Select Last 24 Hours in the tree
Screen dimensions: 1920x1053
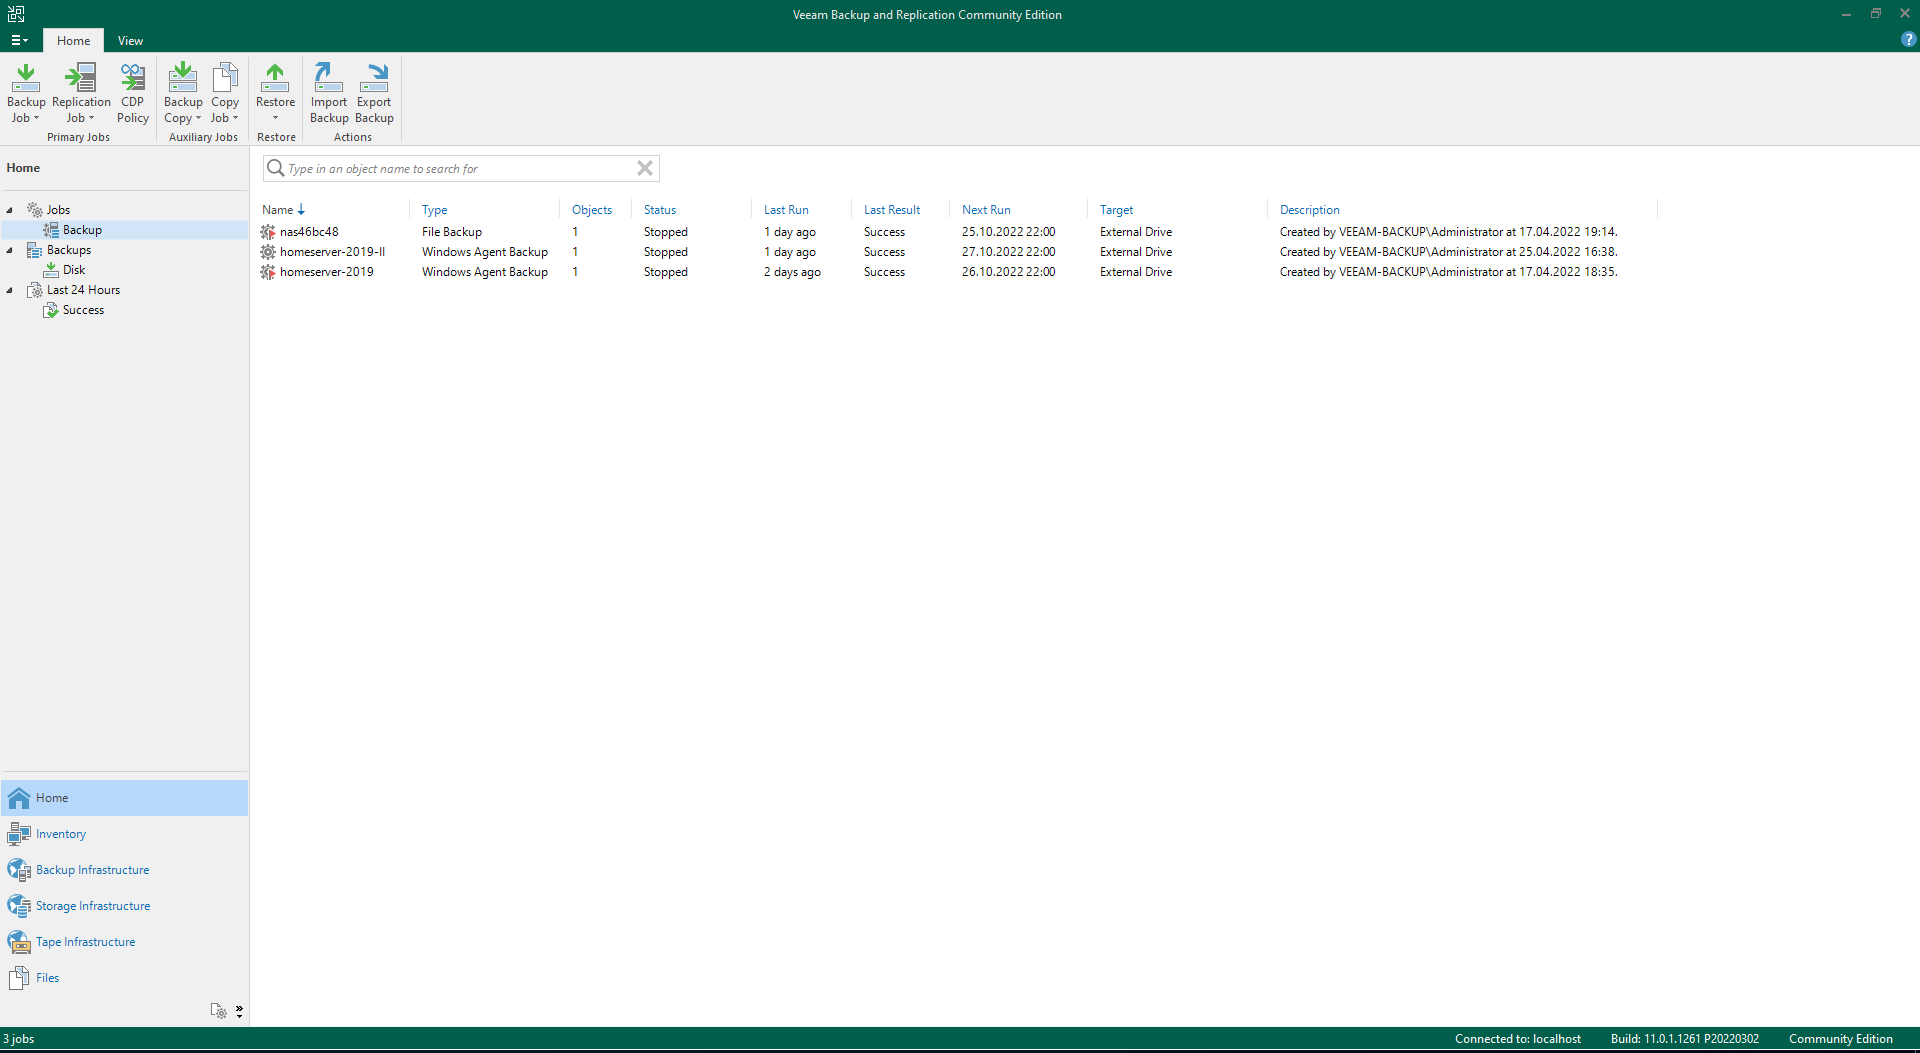[83, 290]
